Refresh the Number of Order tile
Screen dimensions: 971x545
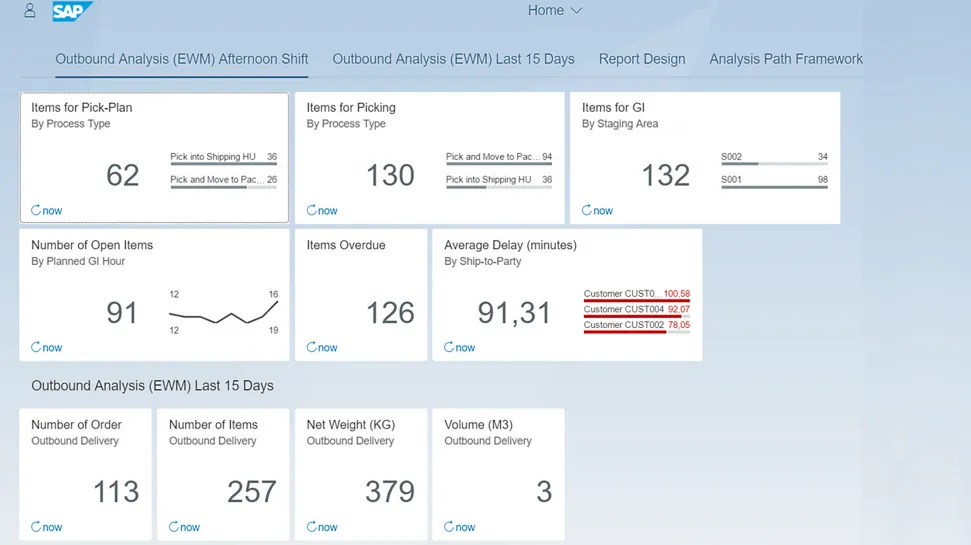pyautogui.click(x=46, y=527)
